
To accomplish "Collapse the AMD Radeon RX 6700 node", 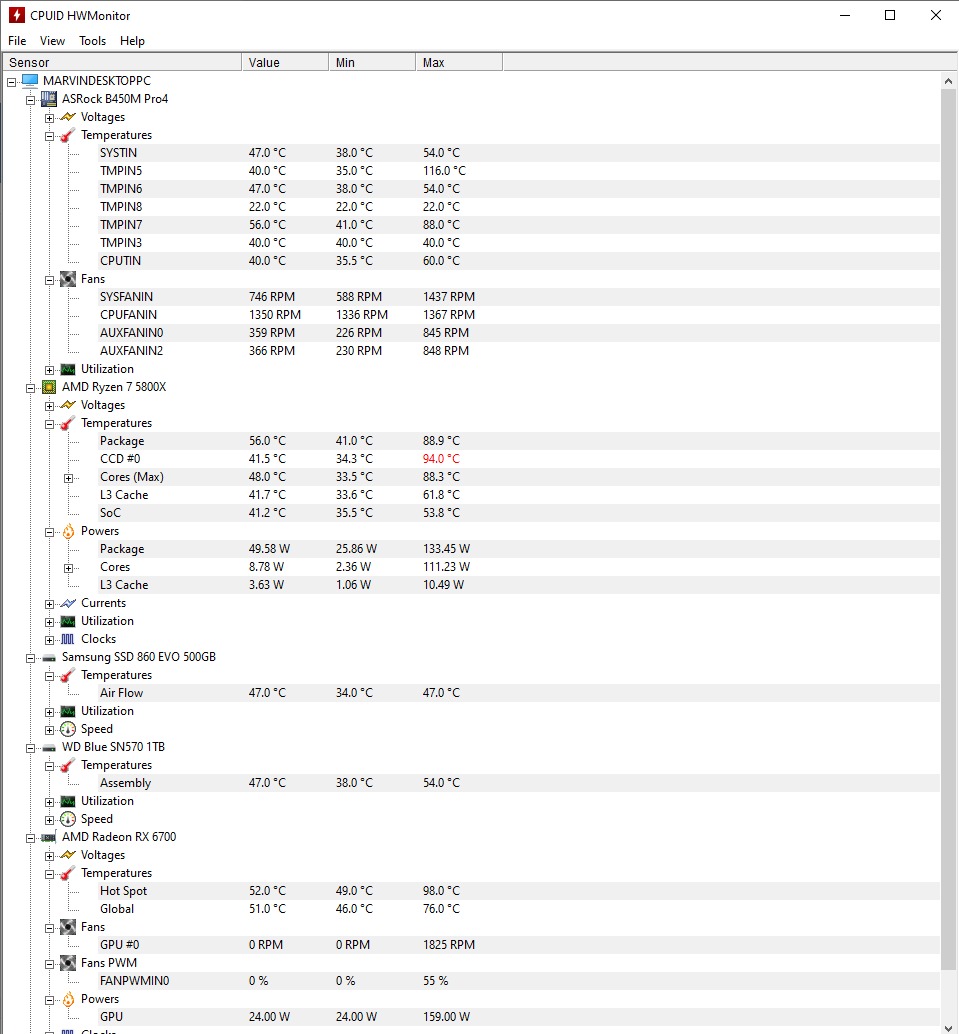I will pyautogui.click(x=30, y=838).
